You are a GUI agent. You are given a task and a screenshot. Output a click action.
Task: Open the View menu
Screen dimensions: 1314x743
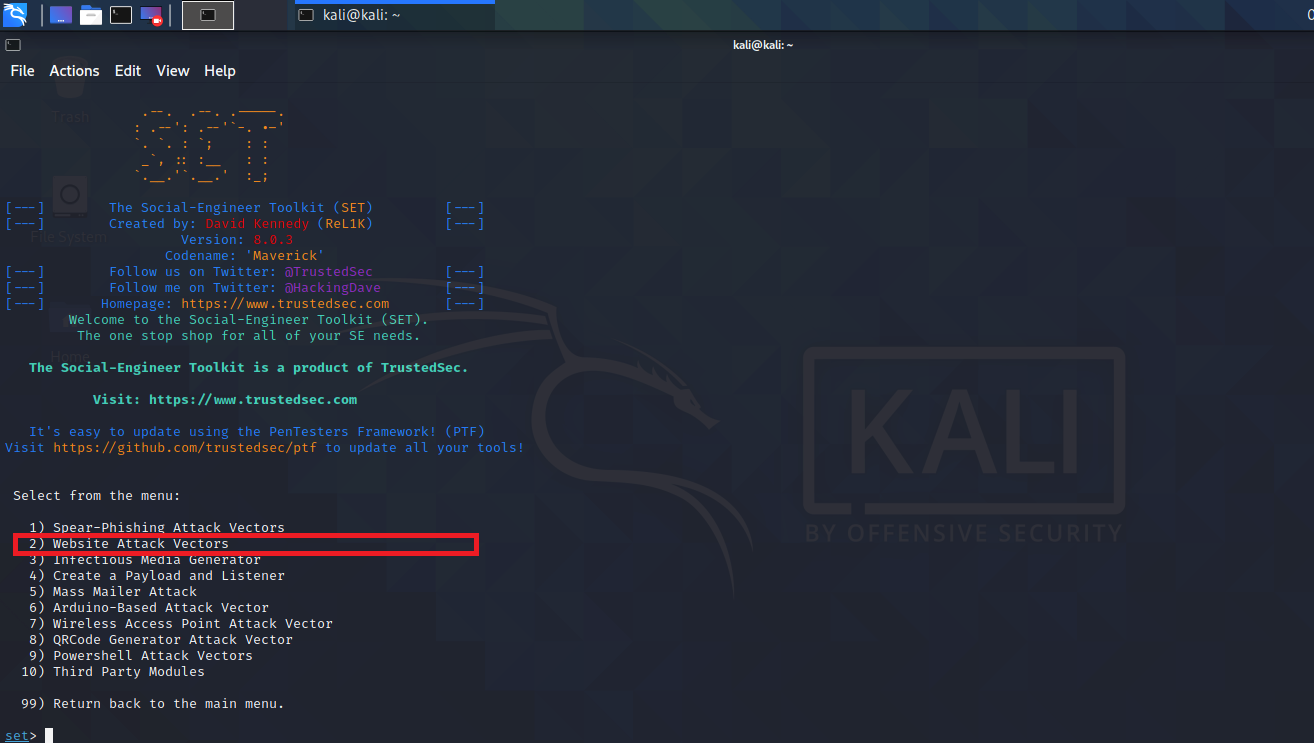click(173, 71)
